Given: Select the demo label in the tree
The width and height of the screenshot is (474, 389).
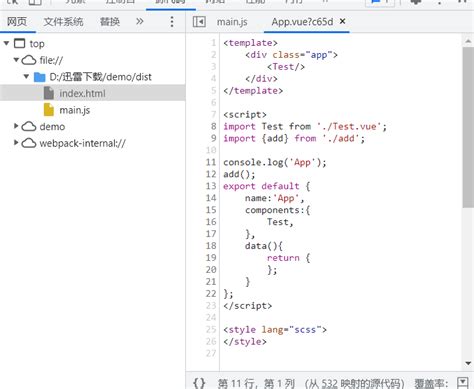Looking at the screenshot, I should 52,127.
